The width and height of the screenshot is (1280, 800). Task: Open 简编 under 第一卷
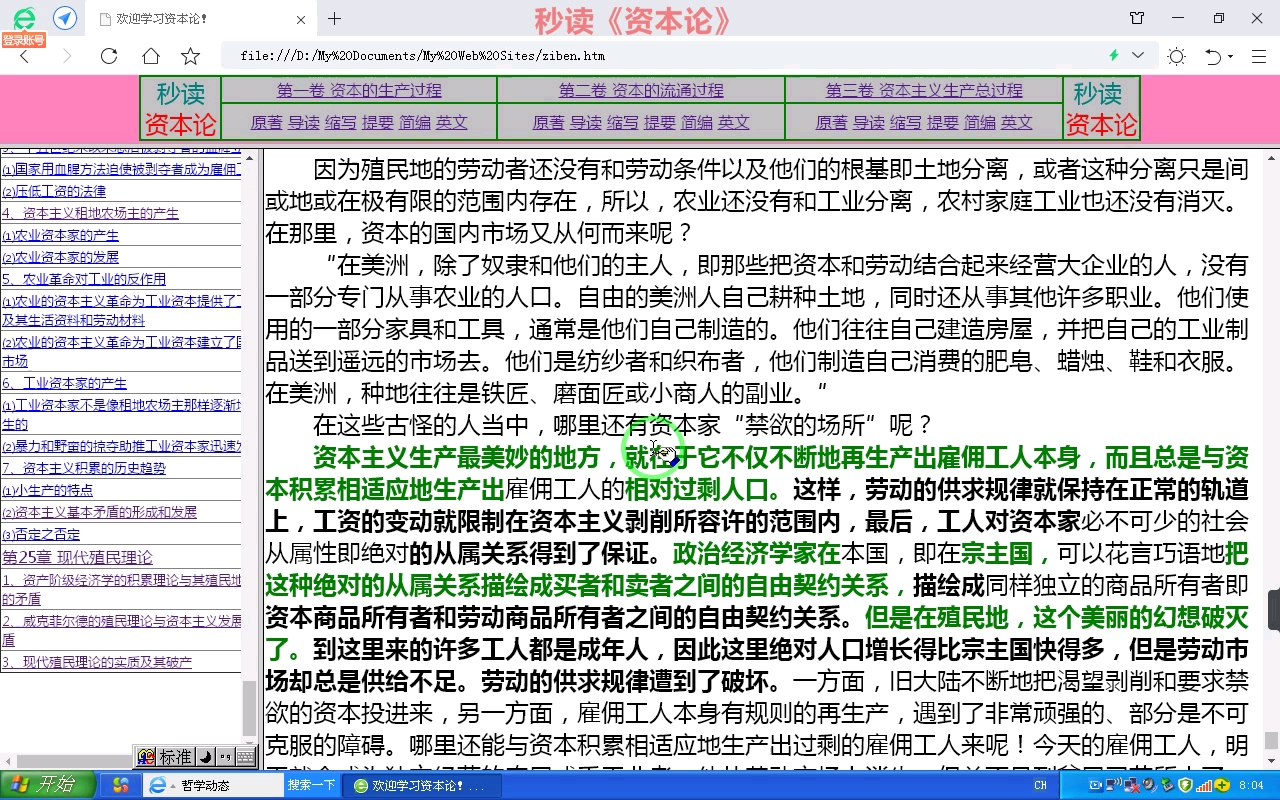415,122
